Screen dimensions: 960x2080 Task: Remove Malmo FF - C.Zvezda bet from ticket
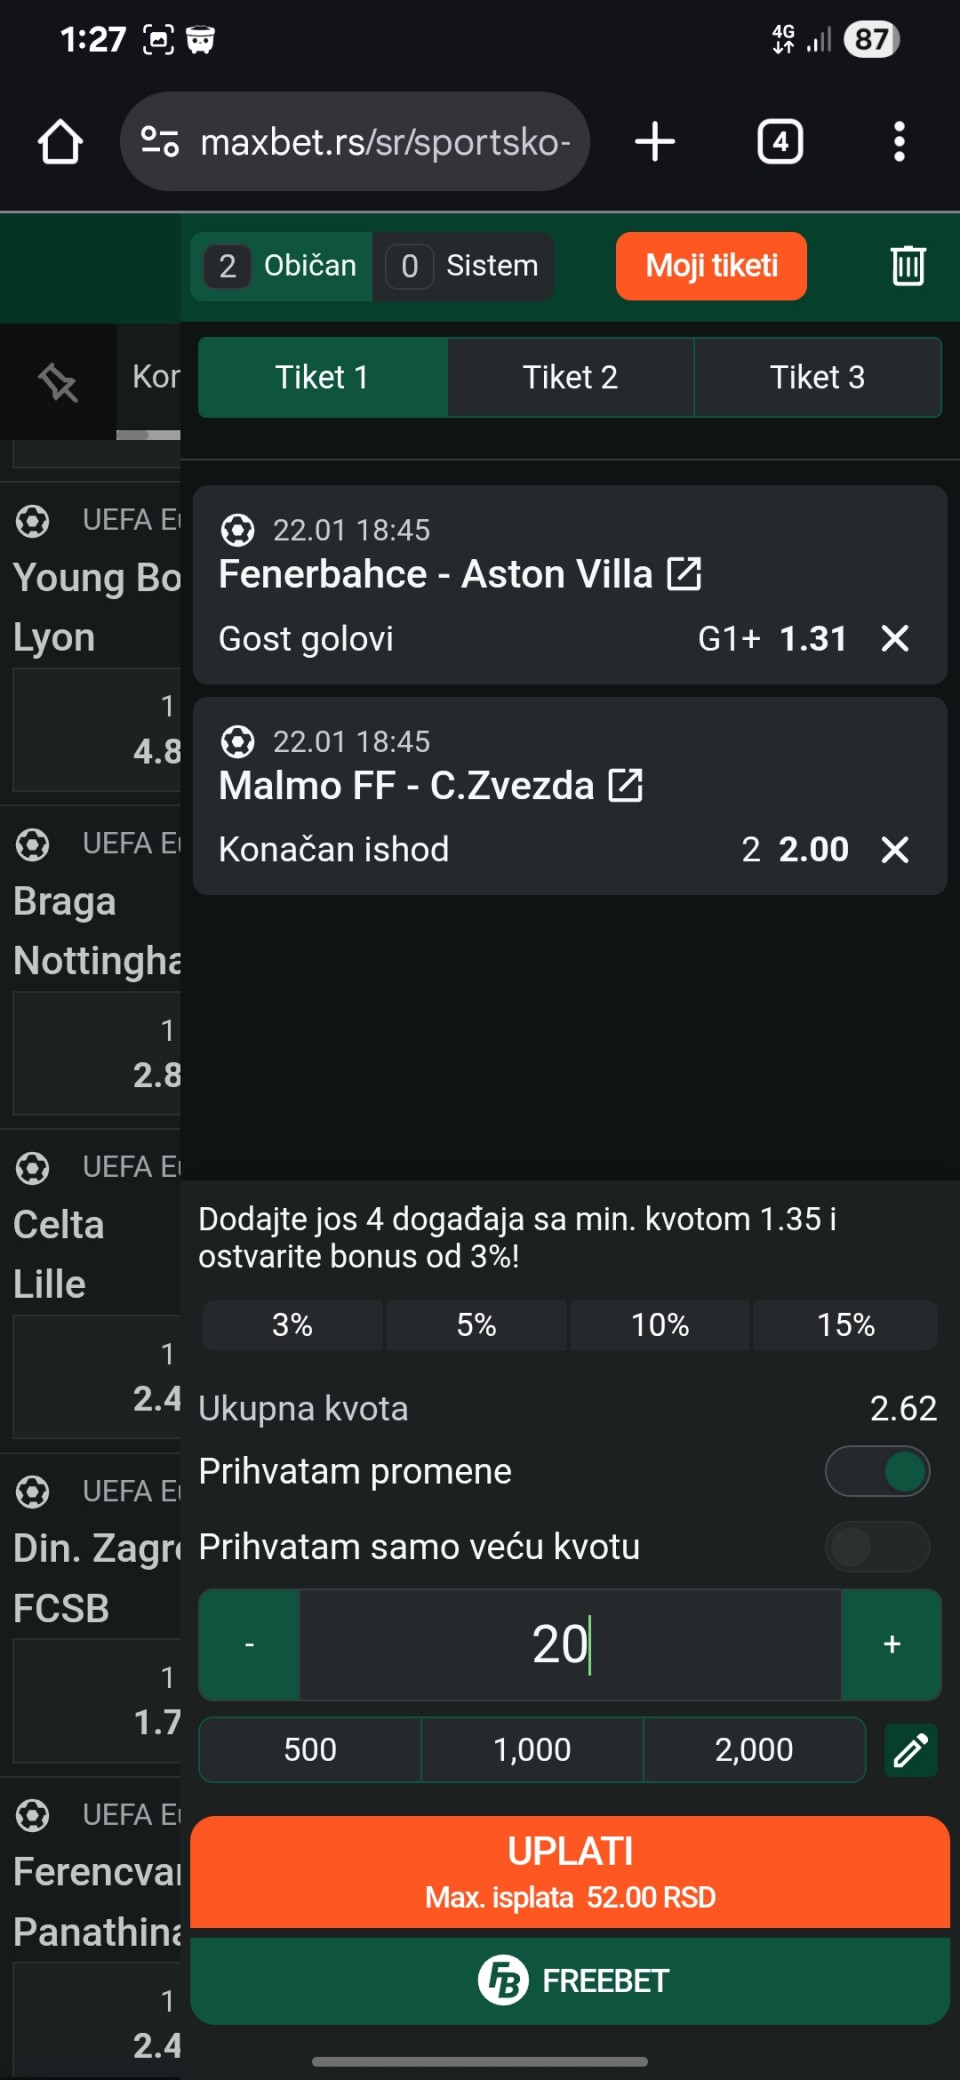(895, 850)
